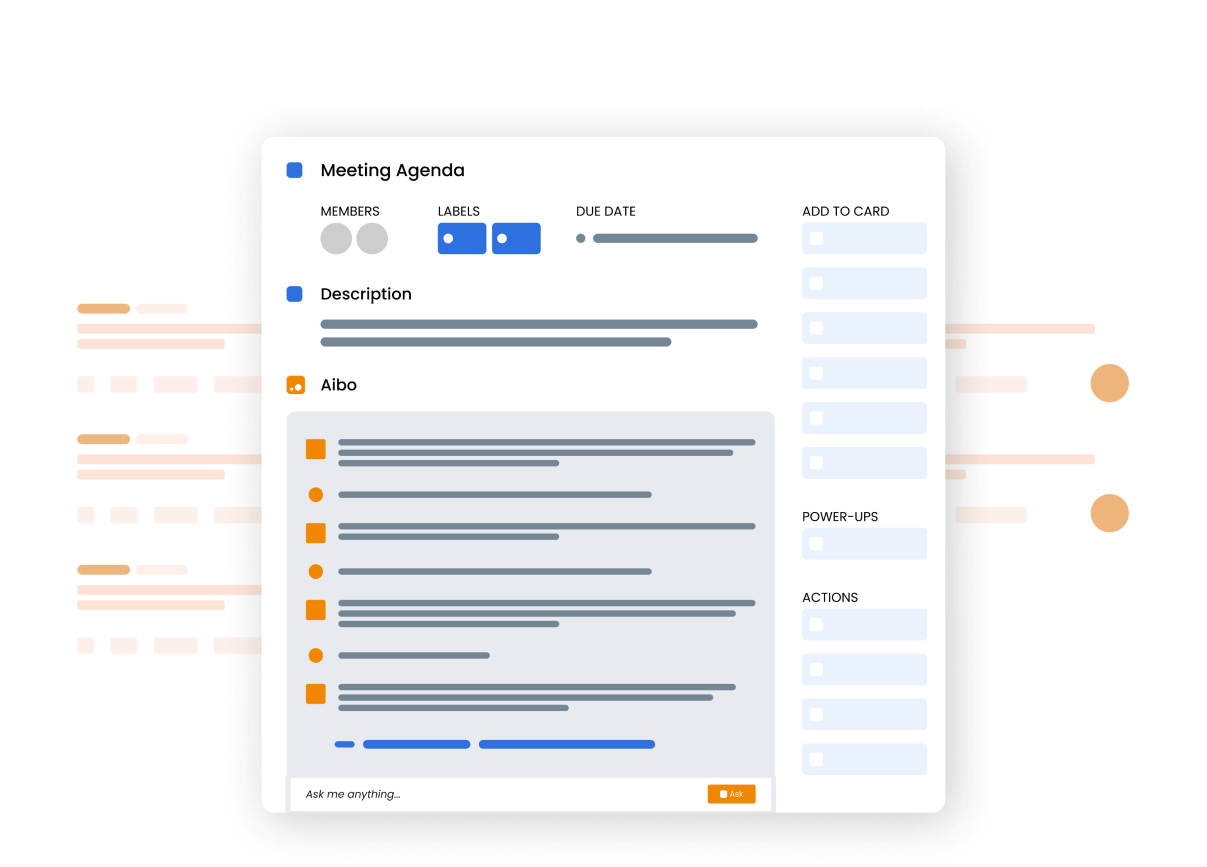The image size is (1207, 867).
Task: Click the bottommost button under ACTIONS
Action: [x=864, y=759]
